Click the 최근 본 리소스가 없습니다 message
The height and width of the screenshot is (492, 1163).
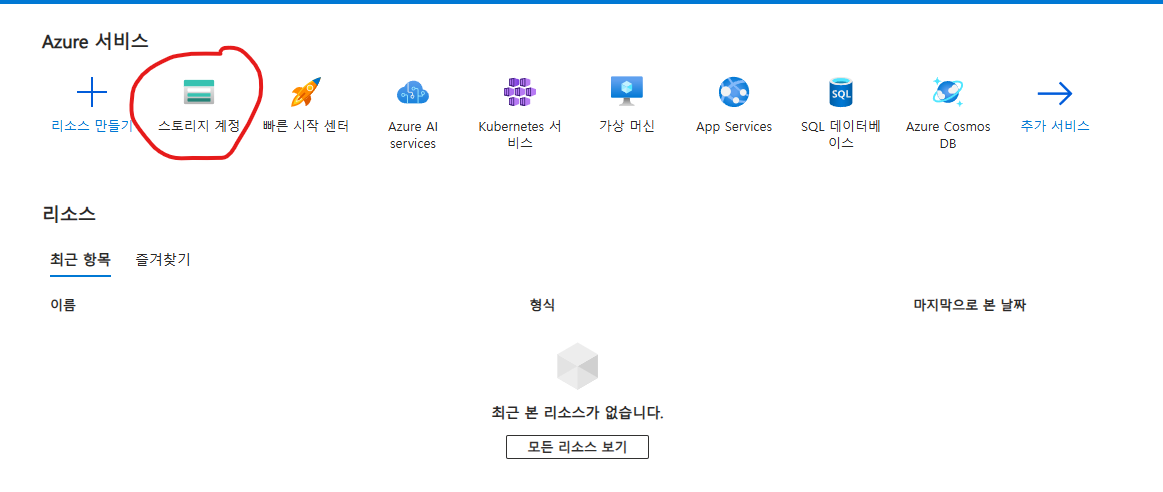(x=577, y=413)
